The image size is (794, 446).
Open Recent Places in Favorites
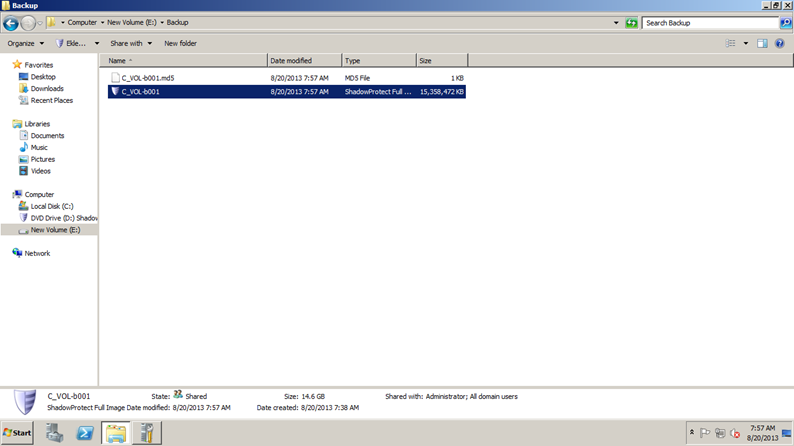click(52, 100)
